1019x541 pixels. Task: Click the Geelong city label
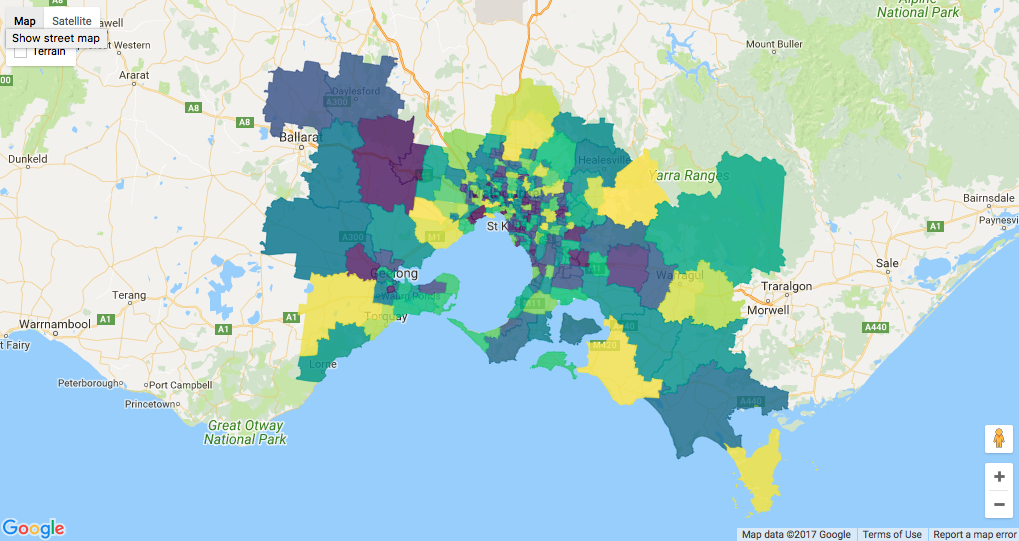coord(393,273)
